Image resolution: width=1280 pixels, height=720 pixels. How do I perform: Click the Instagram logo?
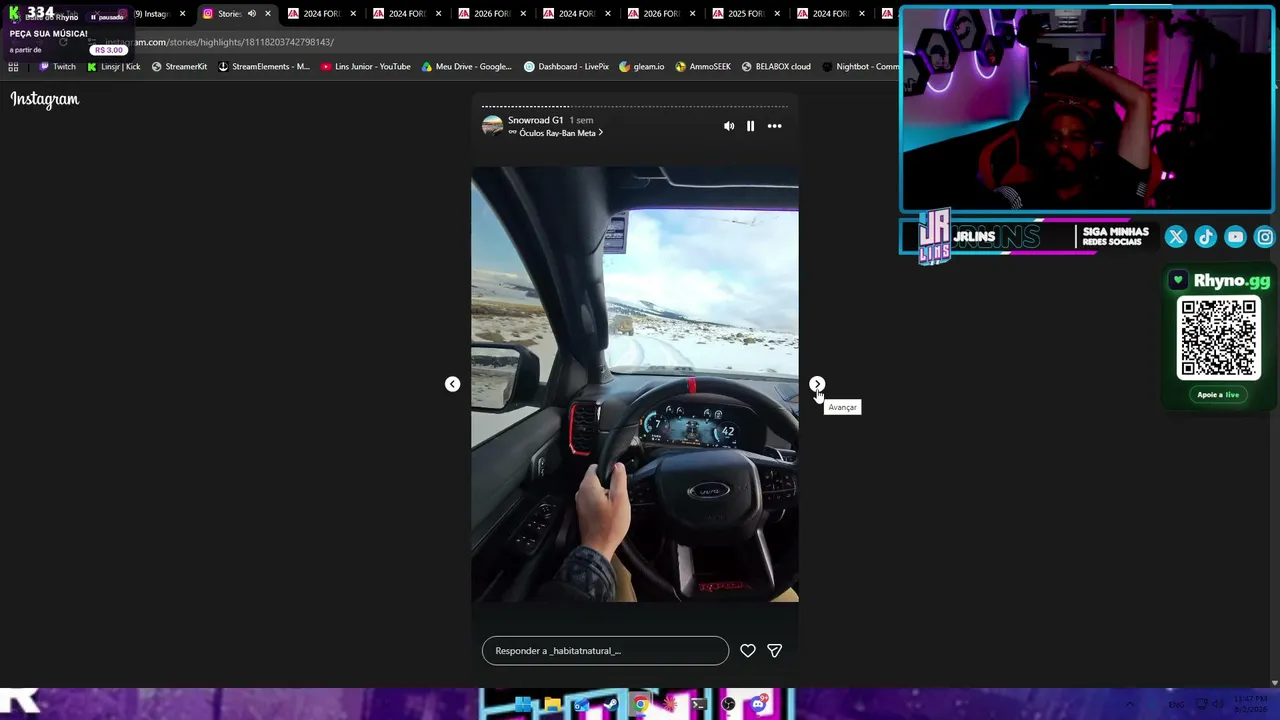tap(45, 99)
